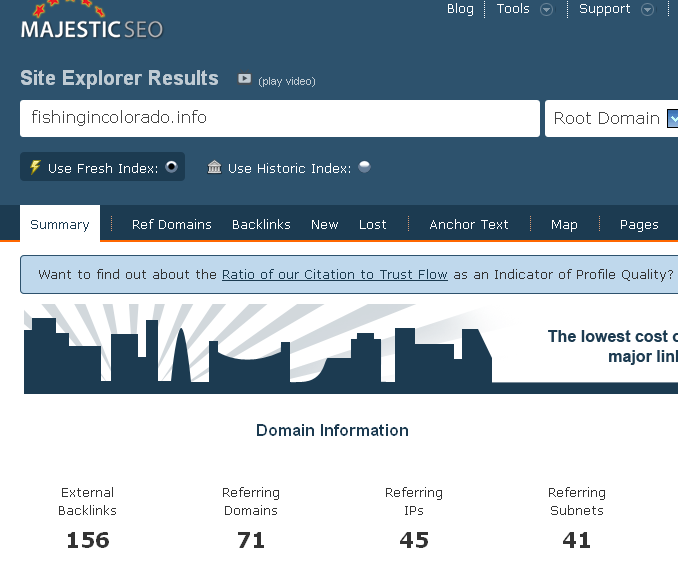This screenshot has height=577, width=678.
Task: Click the fishingincolorado.info search field
Action: click(x=280, y=118)
